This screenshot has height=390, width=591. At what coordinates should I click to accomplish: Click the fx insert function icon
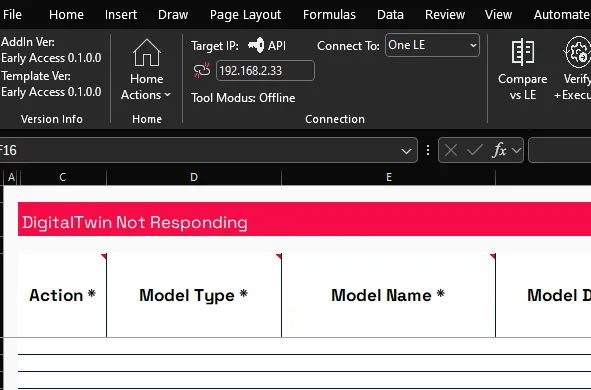[500, 150]
